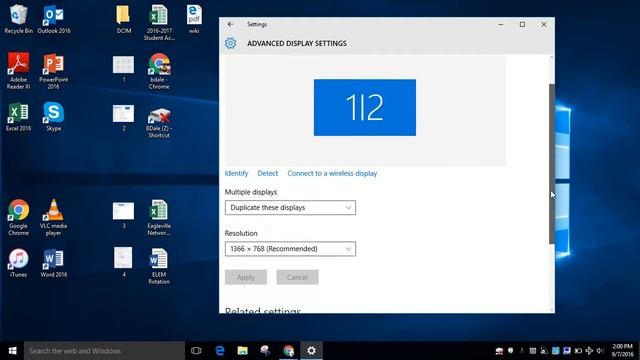Screen dimensions: 640x360
Task: Select the Recycle Bin desktop icon
Action: pyautogui.click(x=18, y=19)
